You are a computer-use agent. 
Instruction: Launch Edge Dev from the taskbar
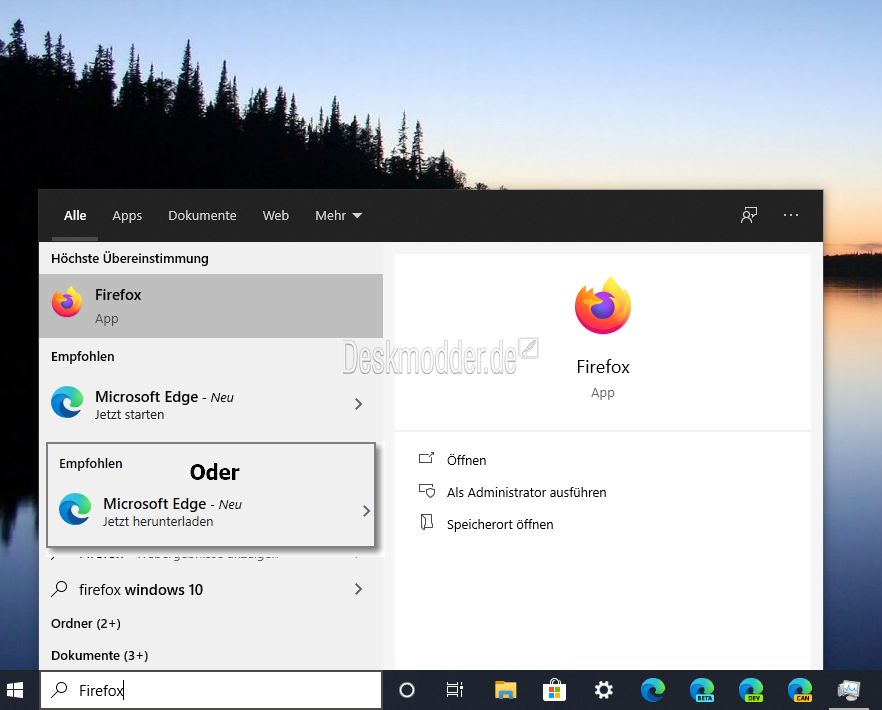tap(751, 690)
